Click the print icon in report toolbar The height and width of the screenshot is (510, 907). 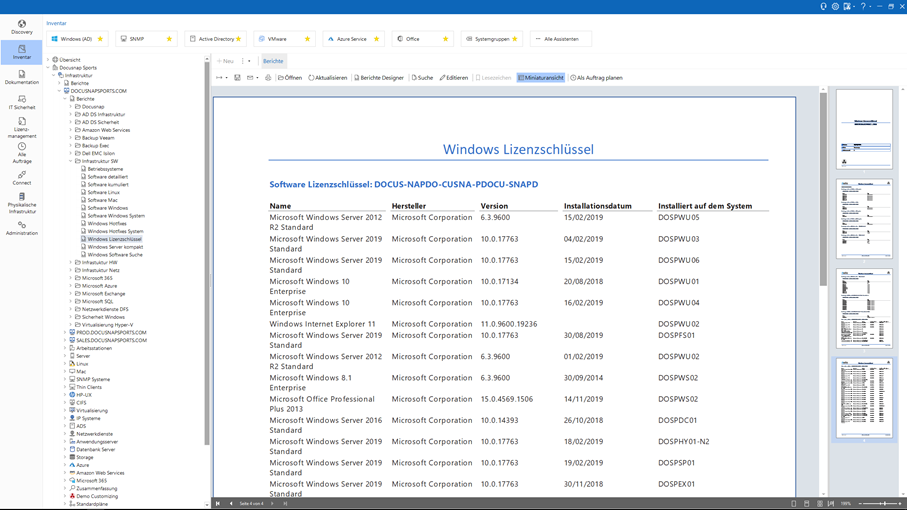[268, 78]
